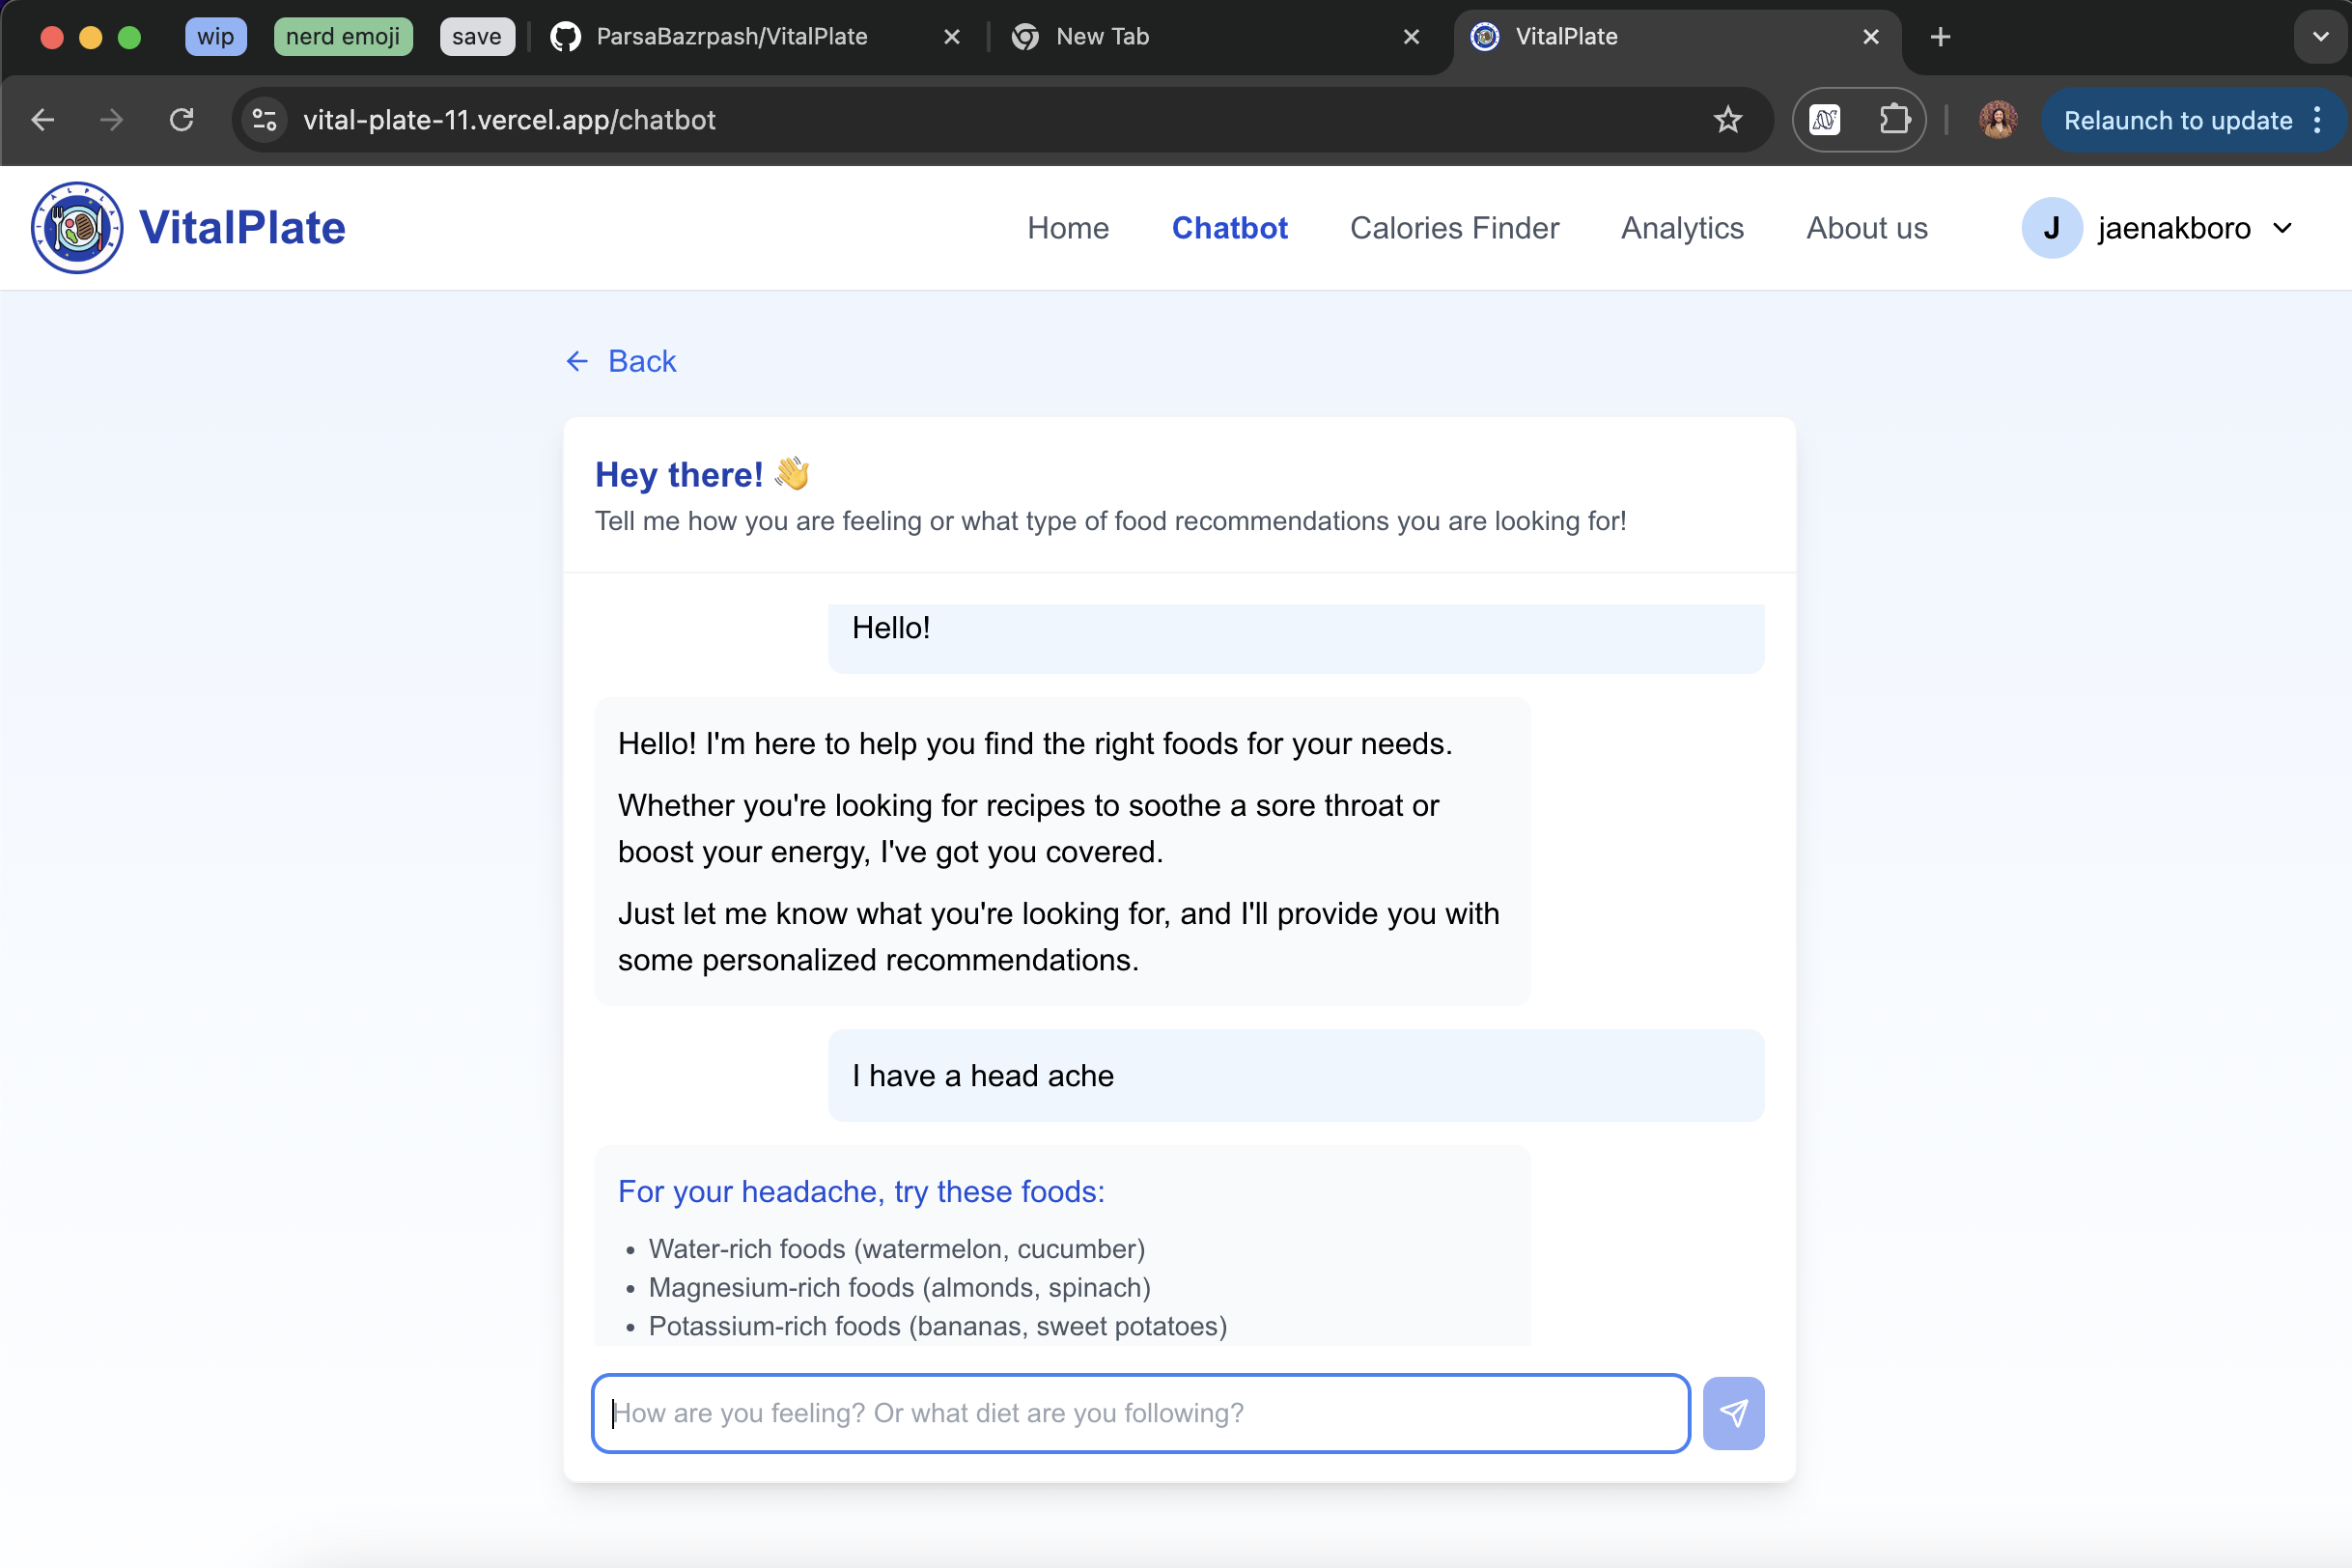The width and height of the screenshot is (2352, 1568).
Task: Reload the current page
Action: (x=181, y=120)
